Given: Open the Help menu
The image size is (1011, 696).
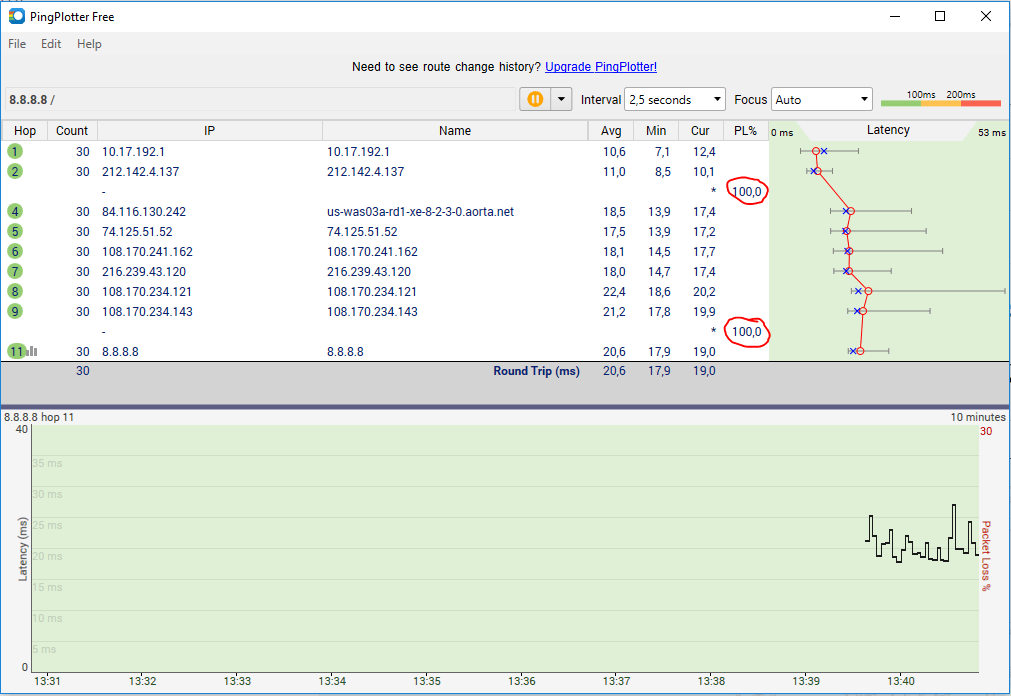Looking at the screenshot, I should [89, 44].
